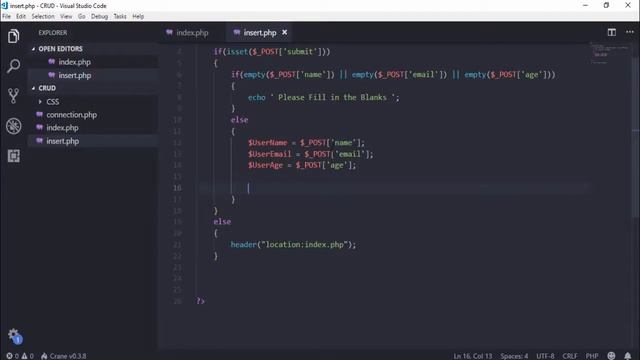Click the echo 'Please Fill in the Blanks' line
640x360 pixels.
324,97
